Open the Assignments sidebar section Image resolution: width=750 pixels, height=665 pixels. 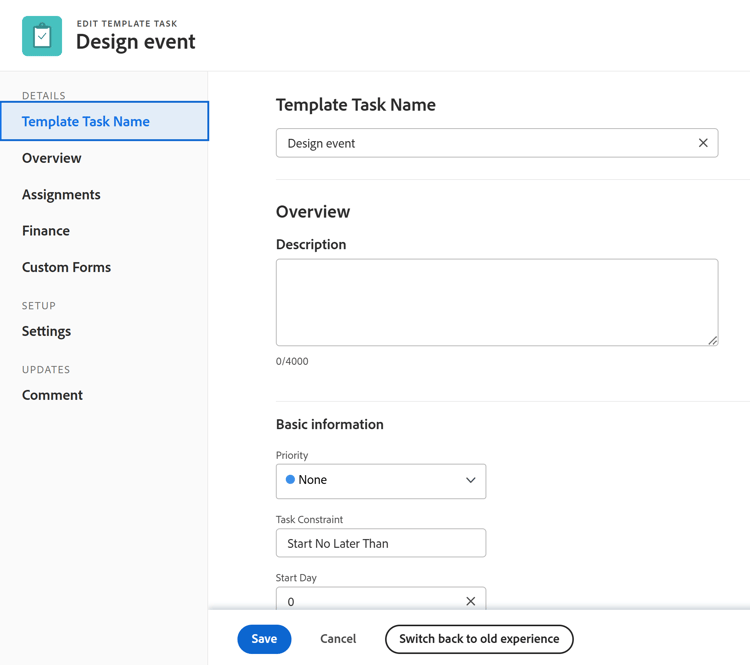point(61,195)
